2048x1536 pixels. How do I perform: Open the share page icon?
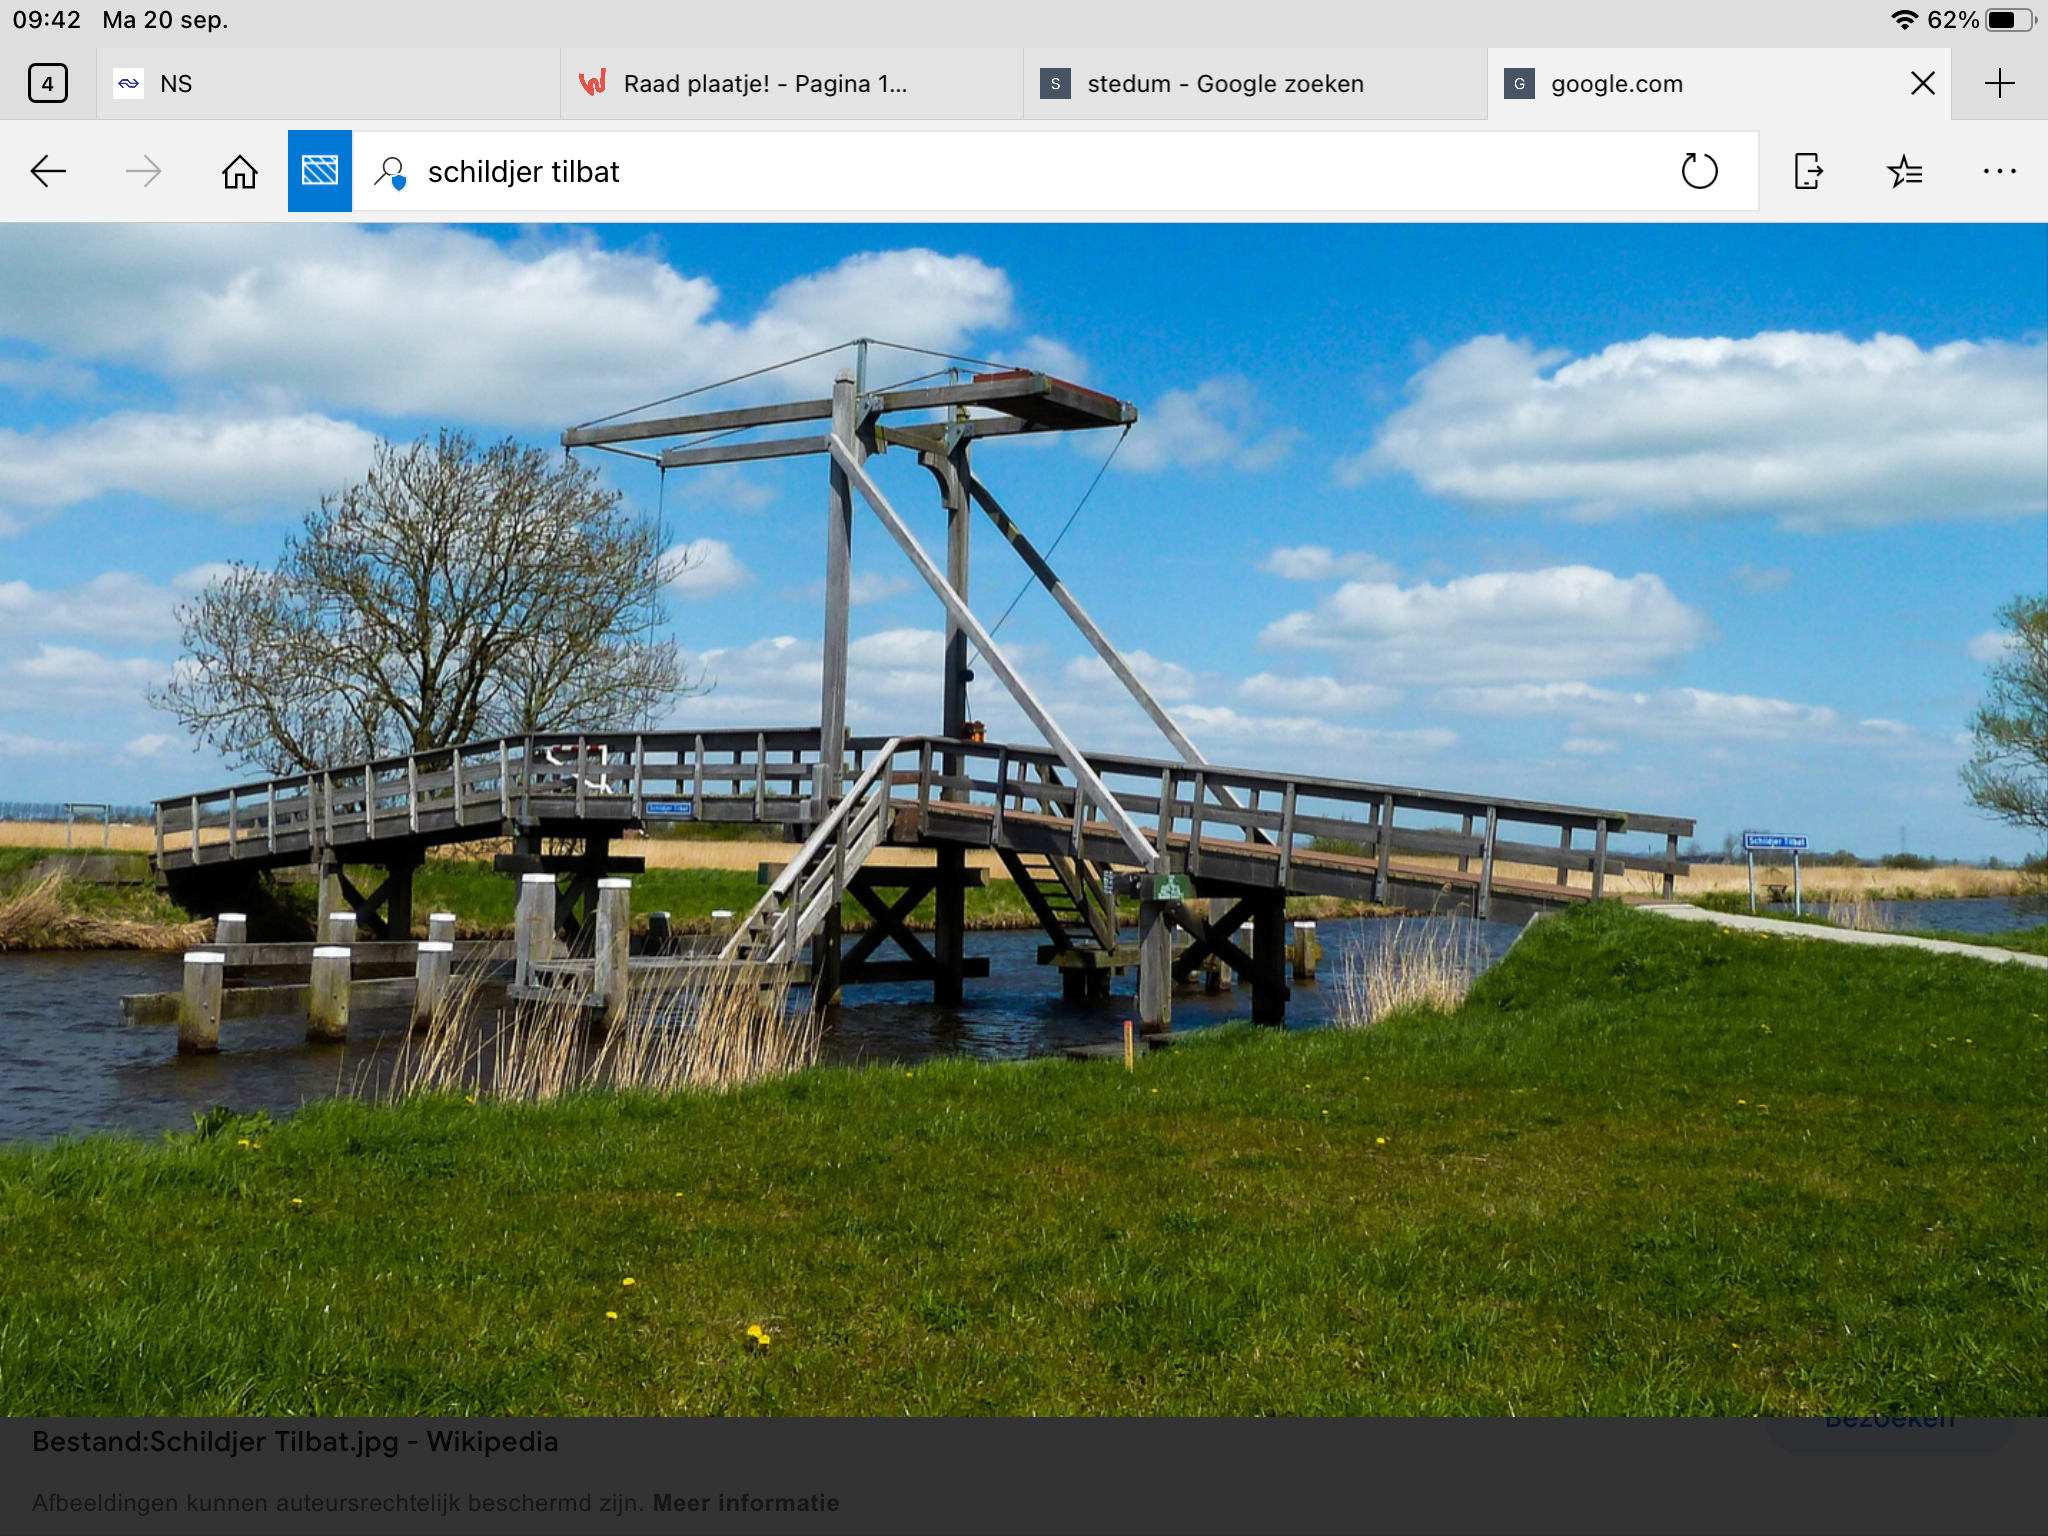[1808, 171]
